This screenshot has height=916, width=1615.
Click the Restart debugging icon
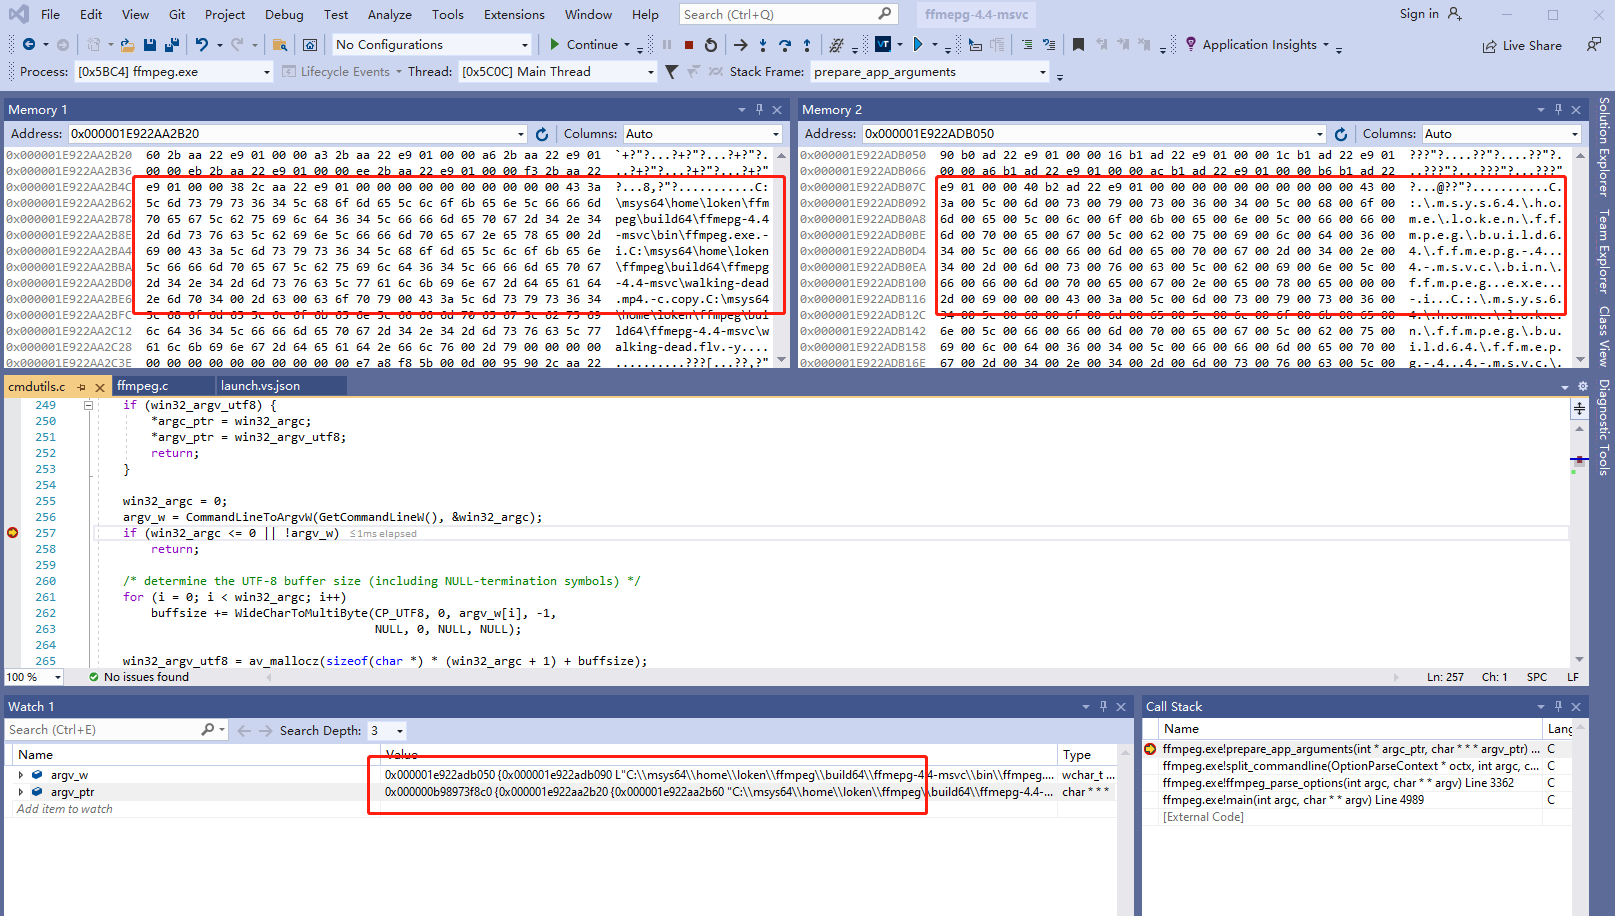click(x=711, y=45)
